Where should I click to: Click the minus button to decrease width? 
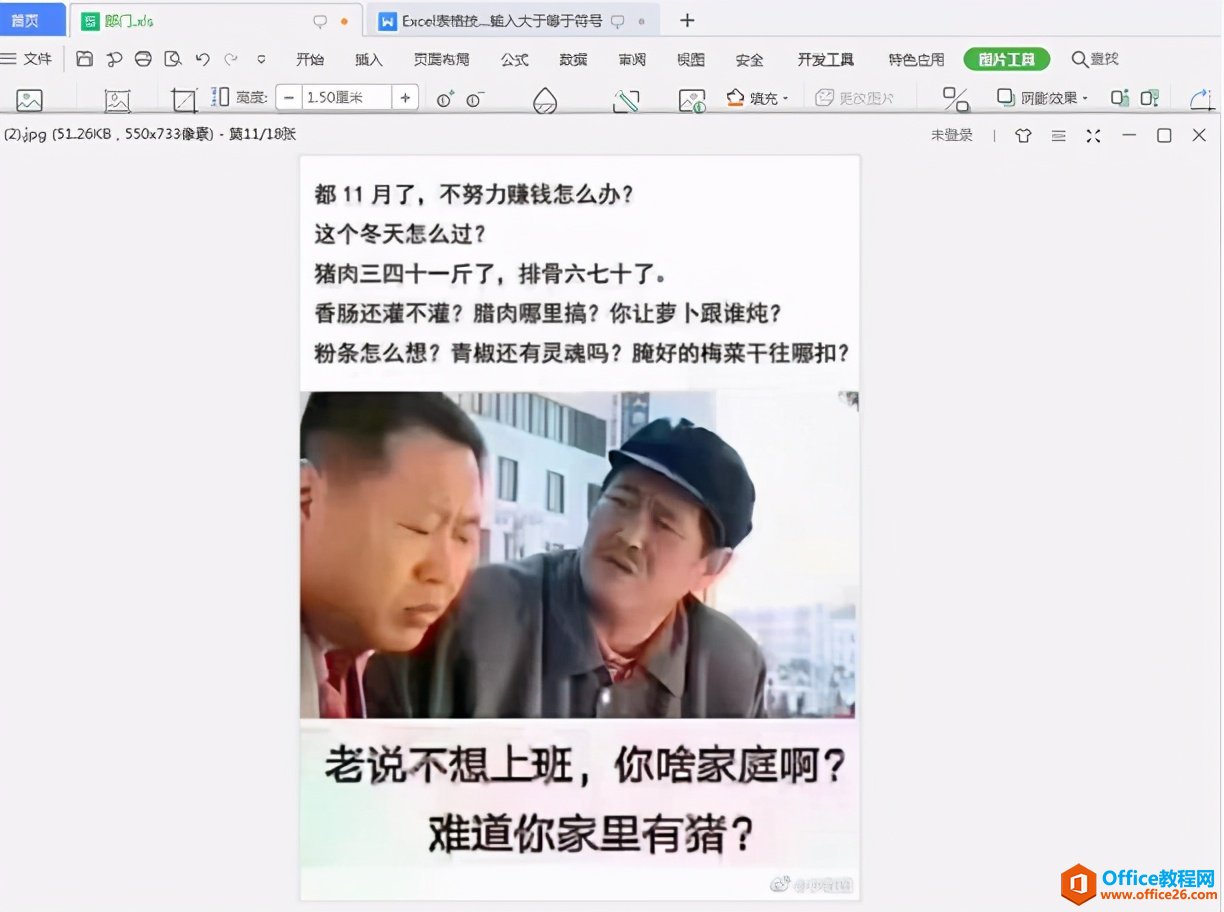coord(289,98)
